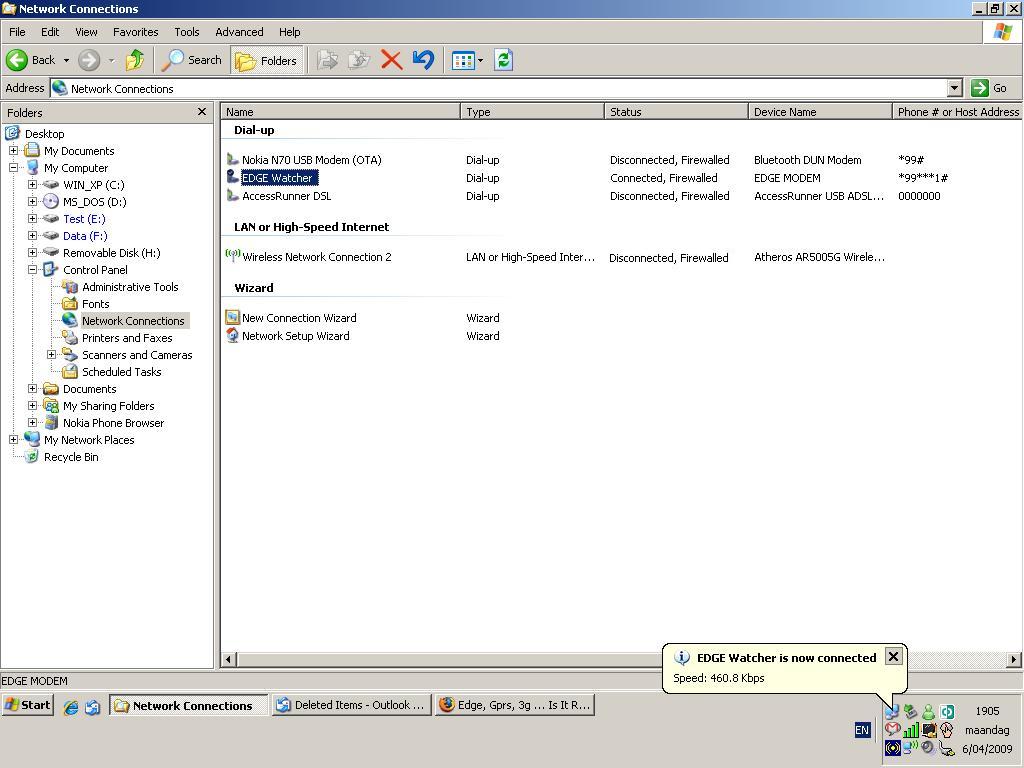Viewport: 1024px width, 768px height.
Task: Open the Edit menu
Action: [x=50, y=32]
